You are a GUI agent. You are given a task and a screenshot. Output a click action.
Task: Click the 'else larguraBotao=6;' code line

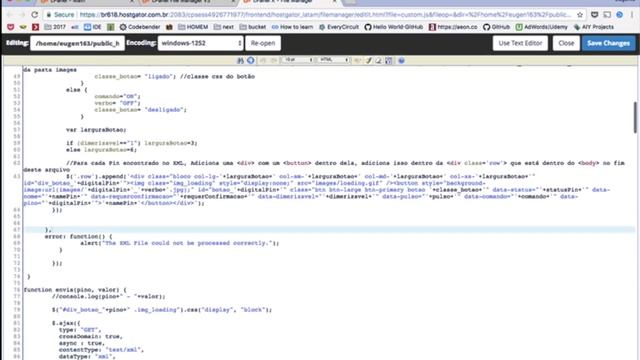pos(101,150)
